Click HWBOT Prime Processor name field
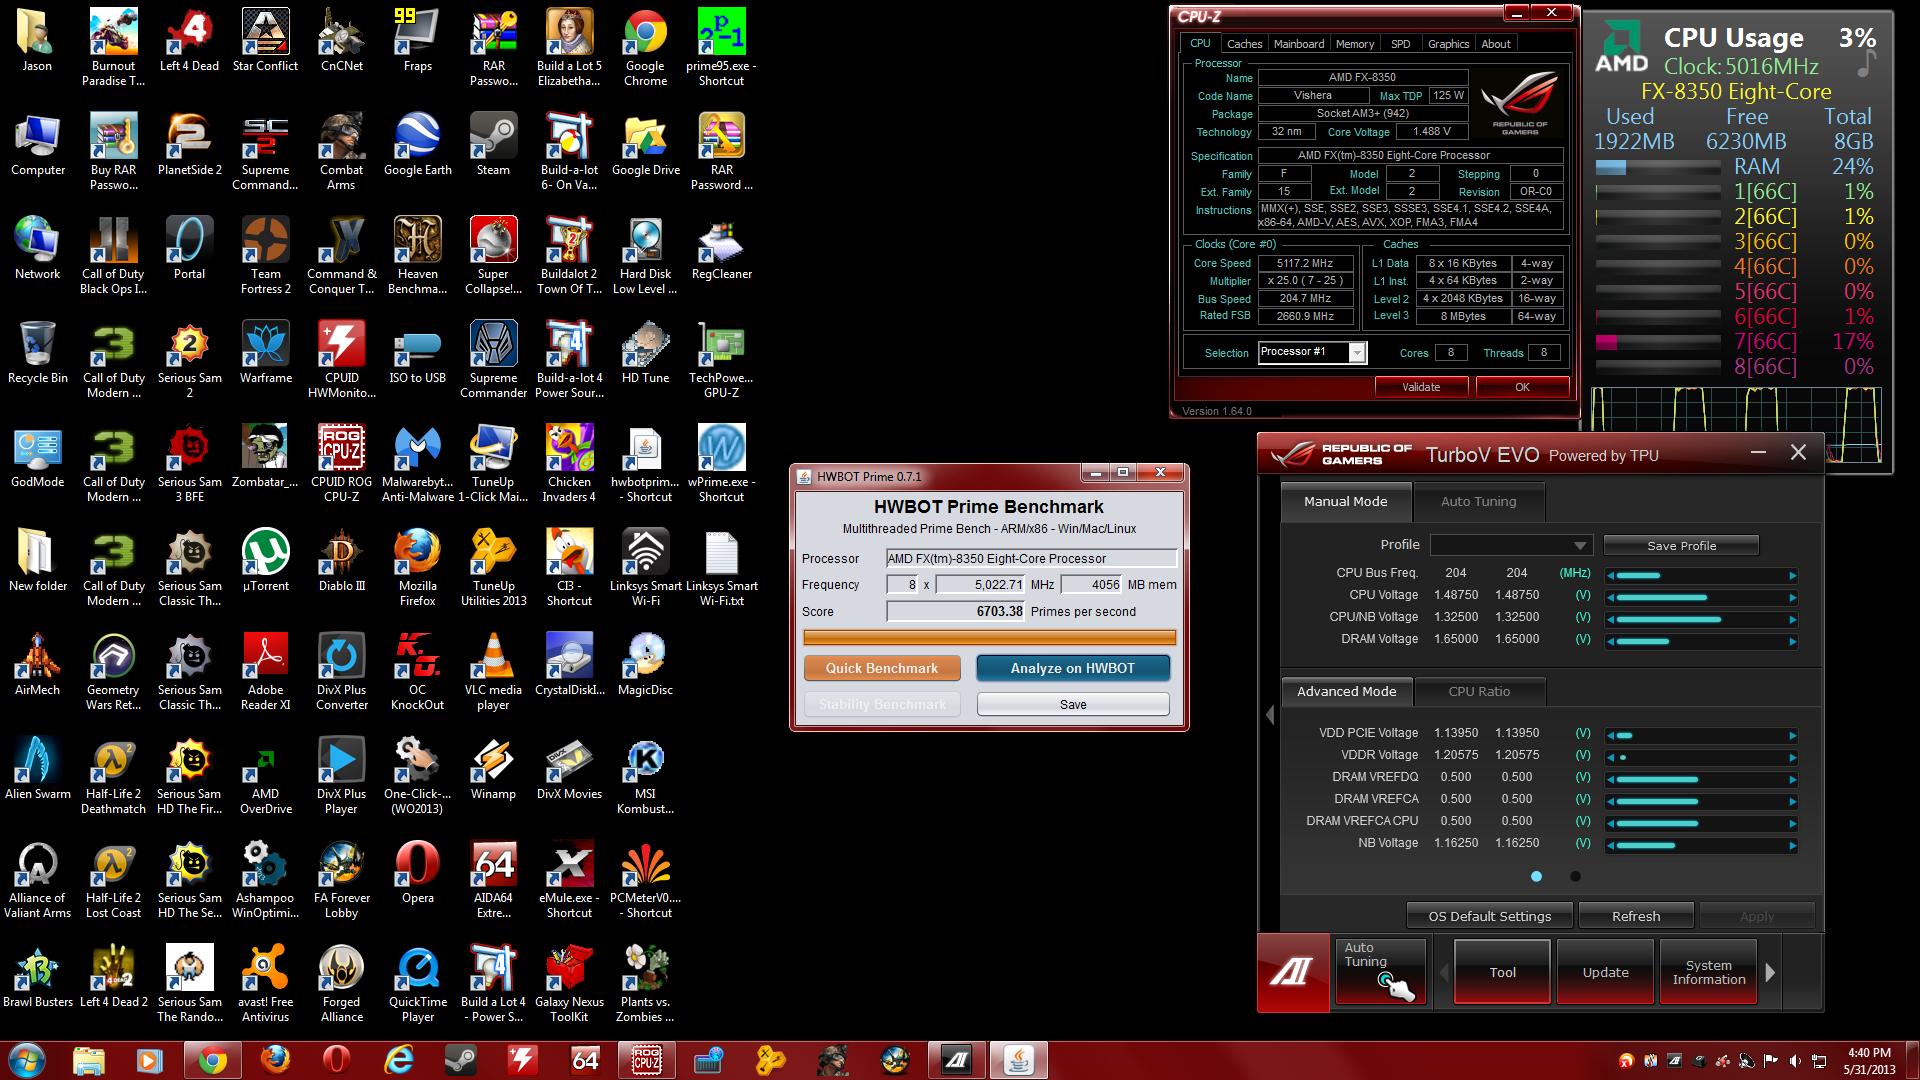This screenshot has width=1920, height=1080. coord(1031,558)
